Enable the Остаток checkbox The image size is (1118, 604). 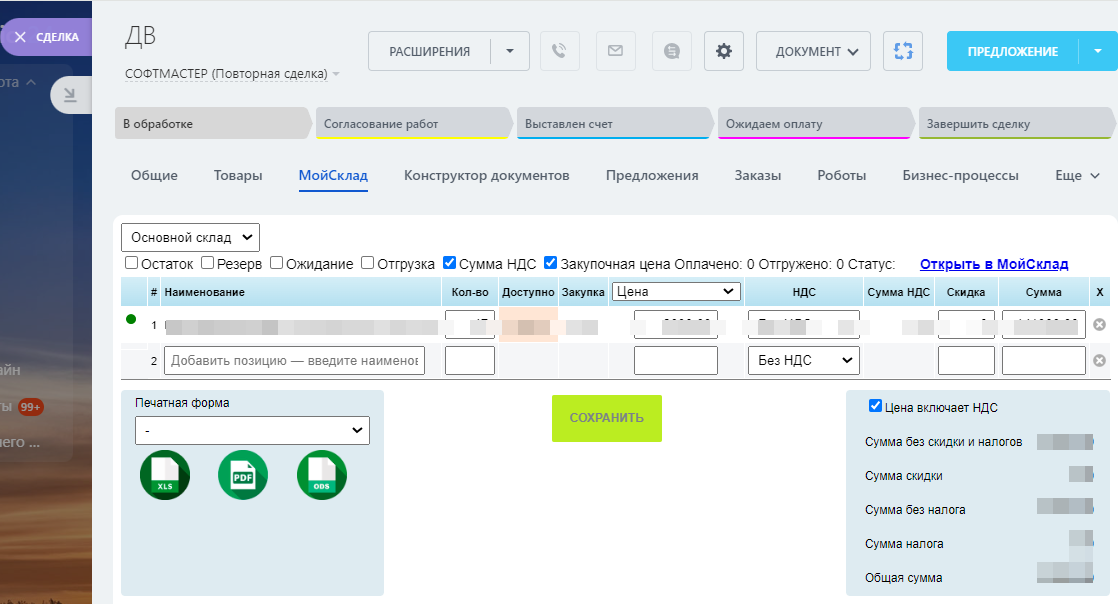(132, 264)
